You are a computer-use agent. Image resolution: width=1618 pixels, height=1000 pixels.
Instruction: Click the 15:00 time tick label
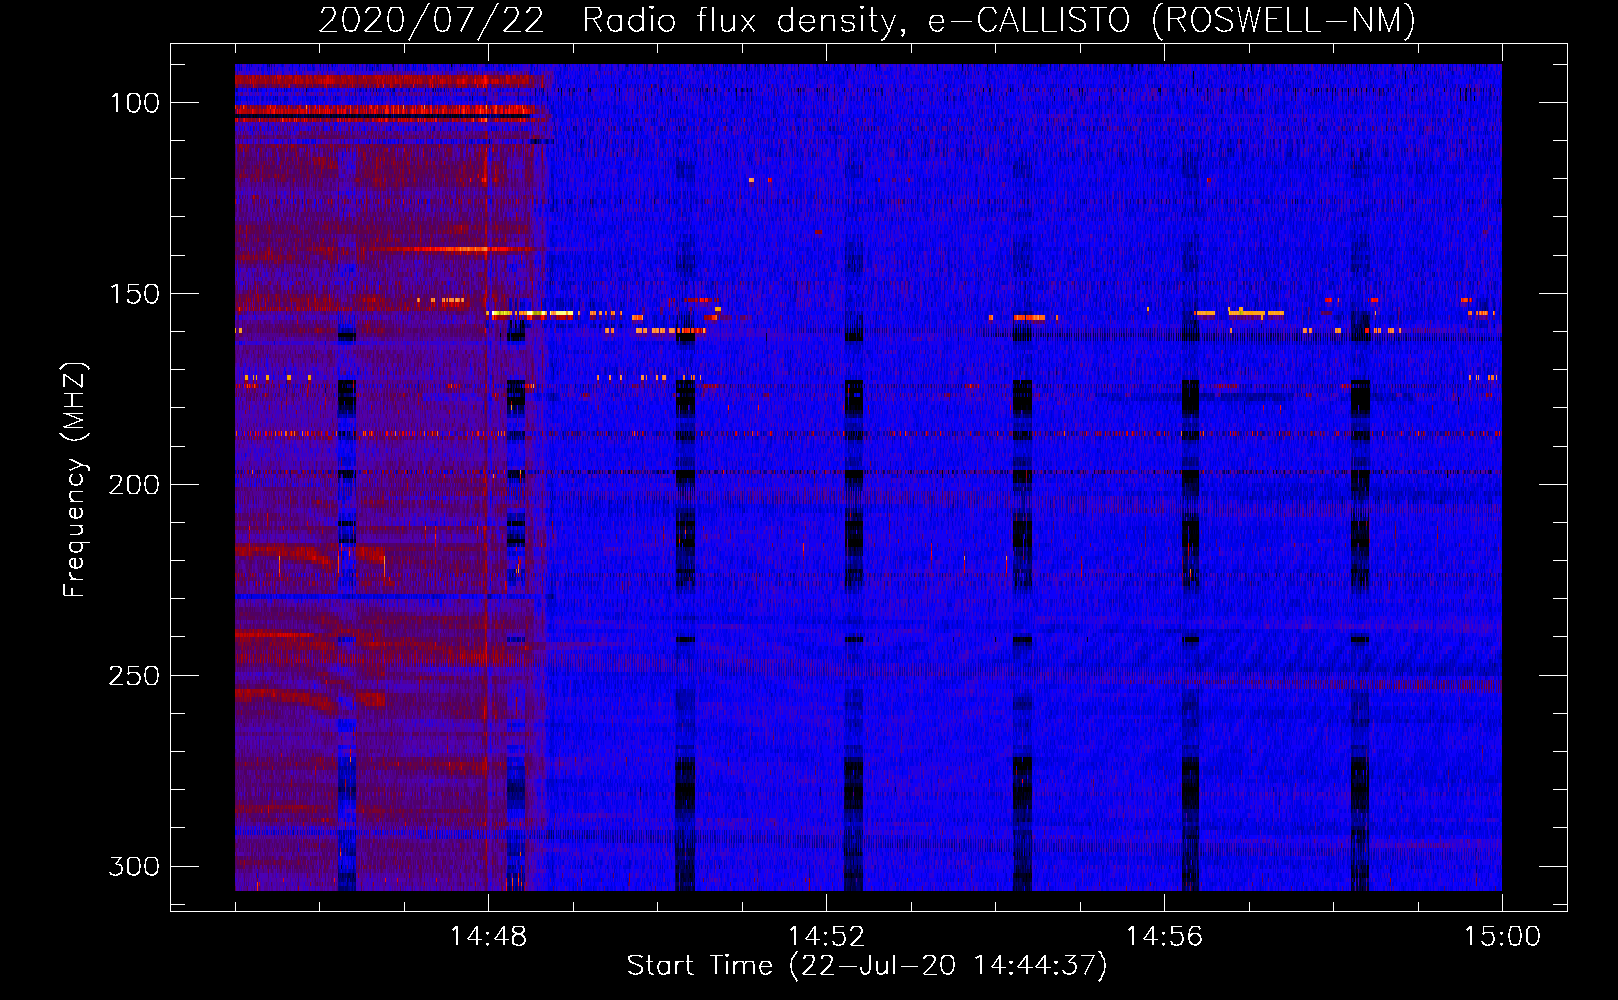1502,937
